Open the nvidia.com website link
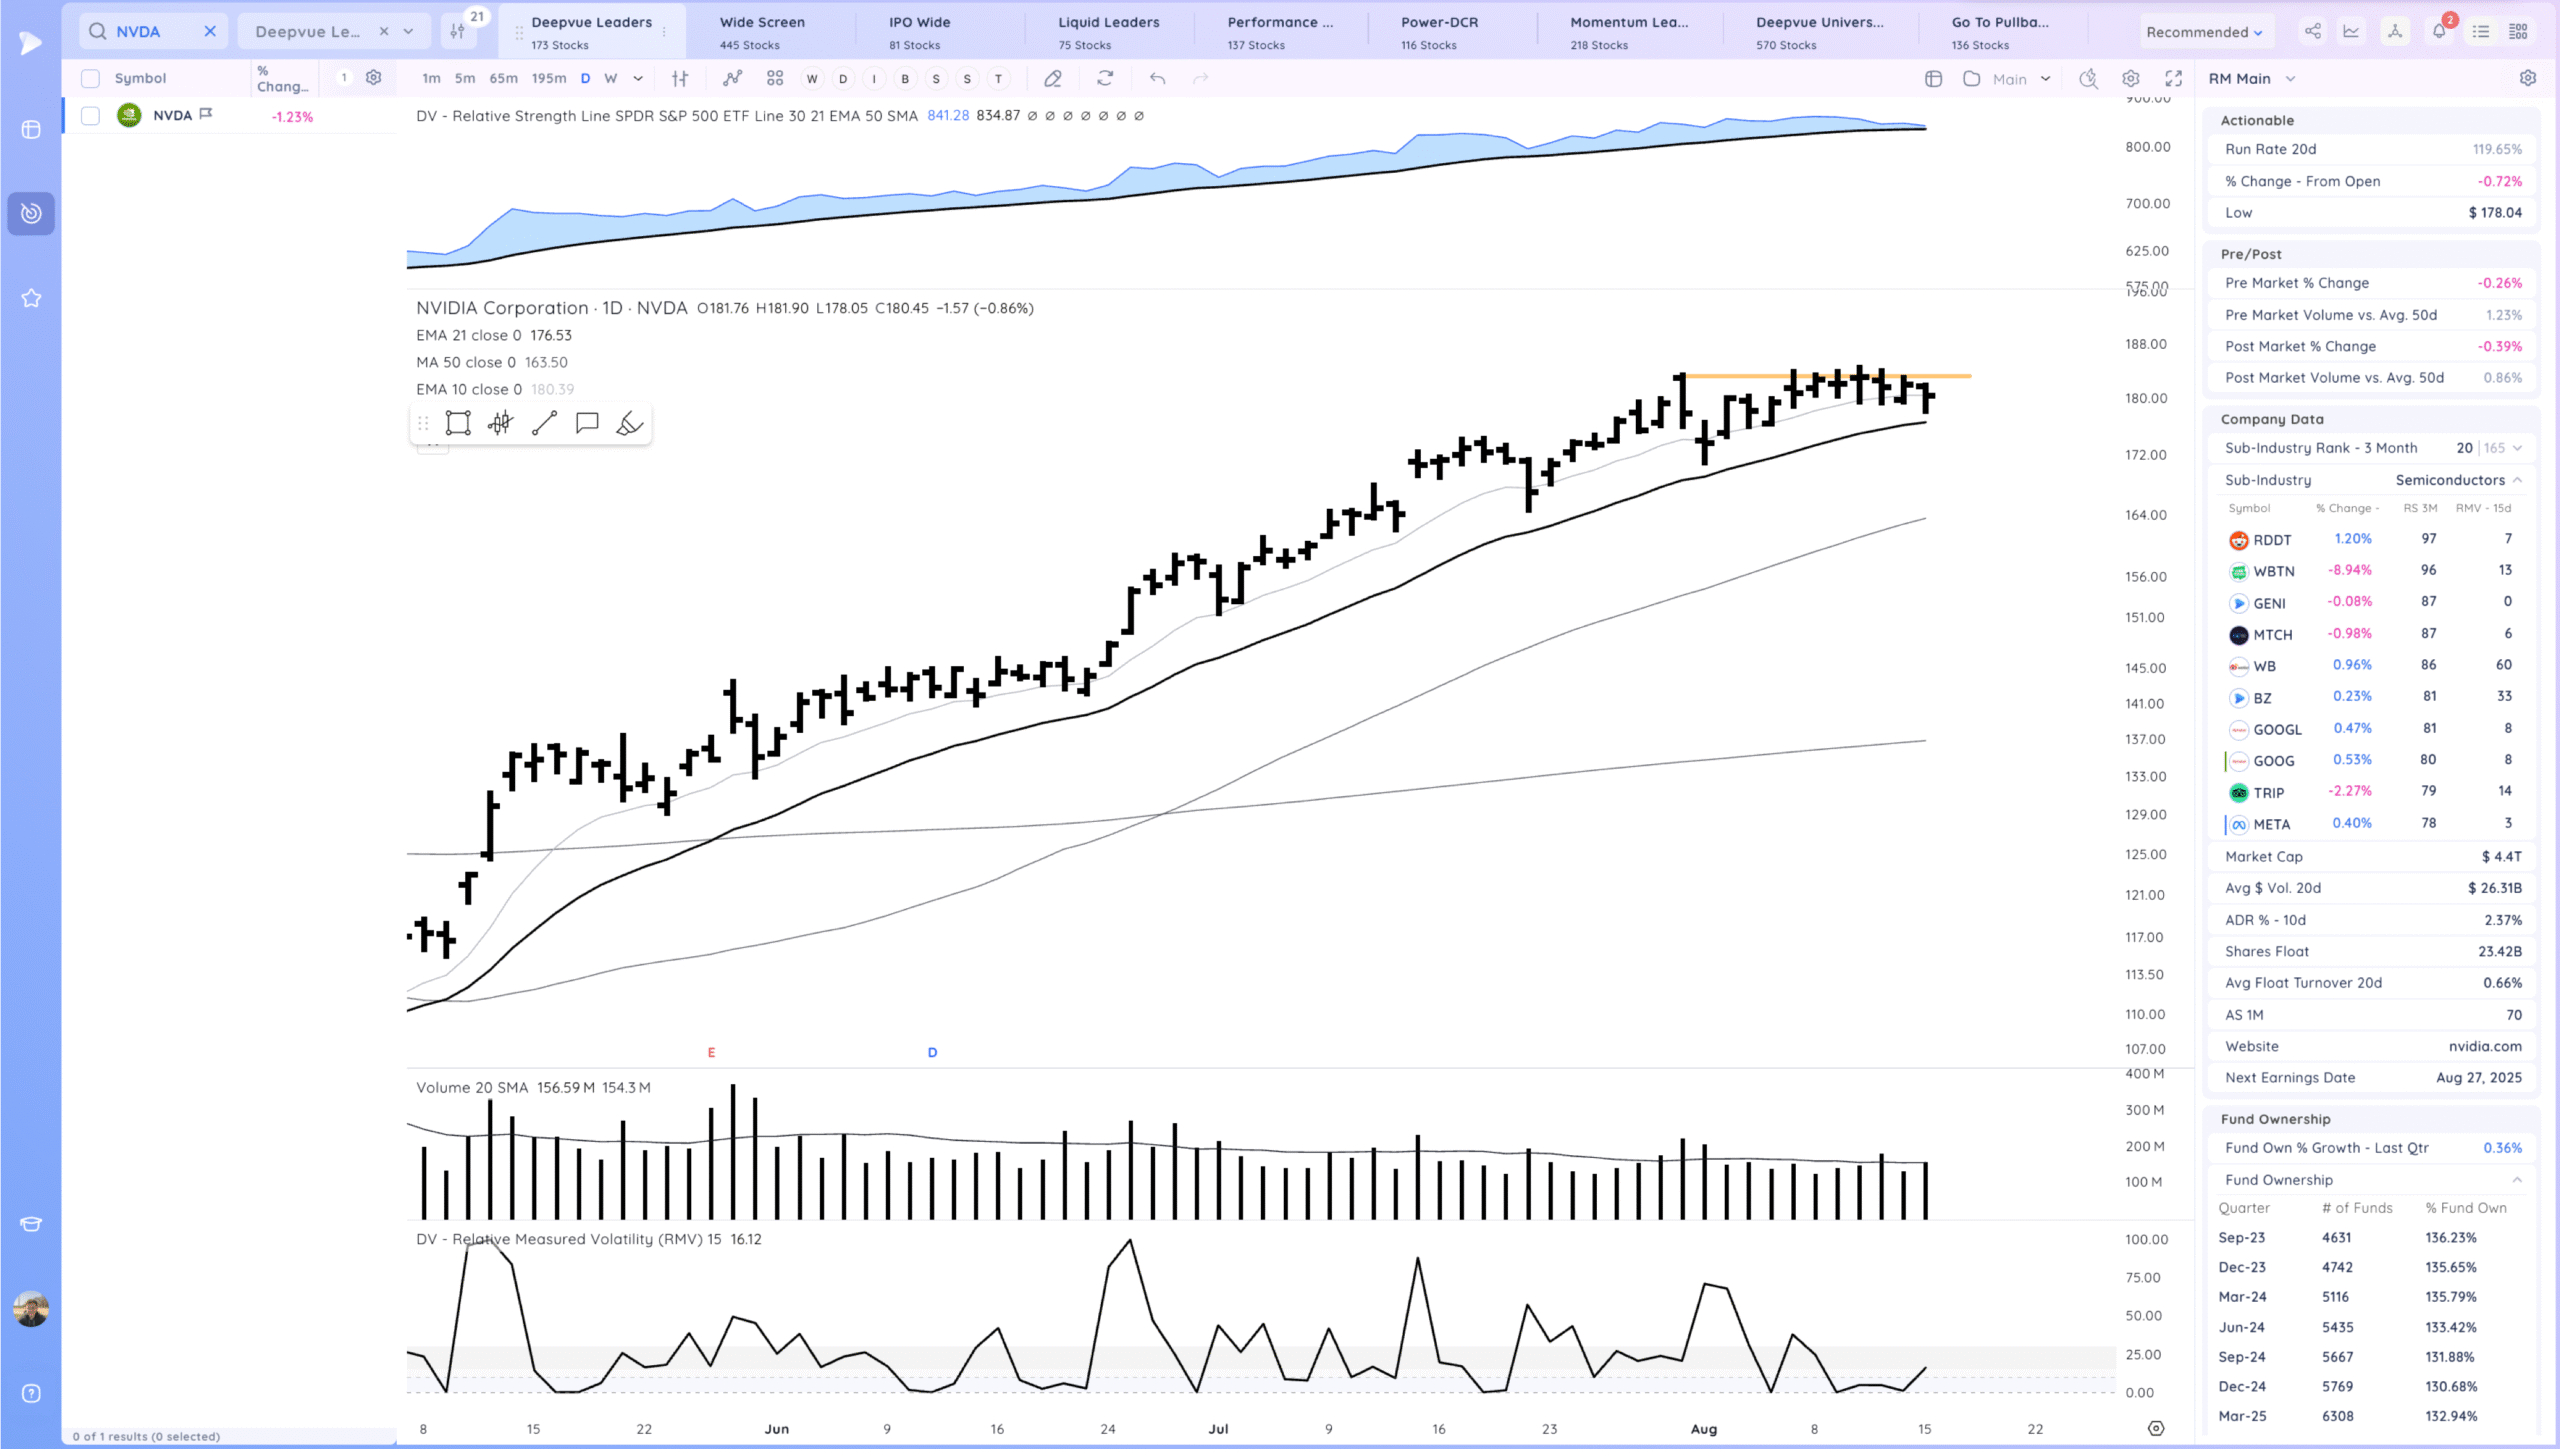This screenshot has width=2560, height=1449. point(2484,1046)
